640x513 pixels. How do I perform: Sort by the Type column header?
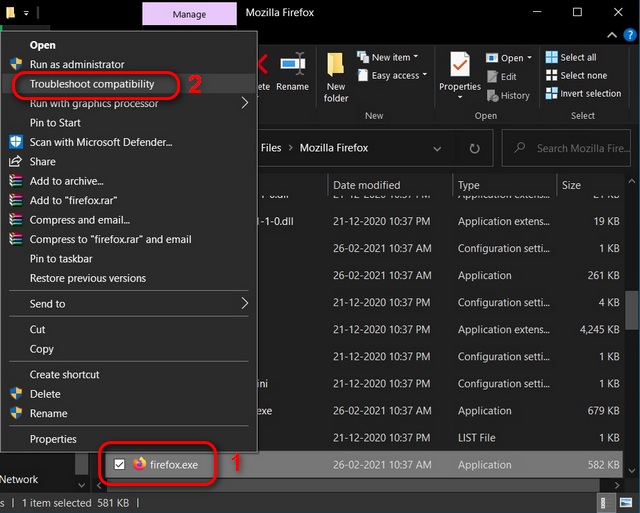[x=505, y=185]
